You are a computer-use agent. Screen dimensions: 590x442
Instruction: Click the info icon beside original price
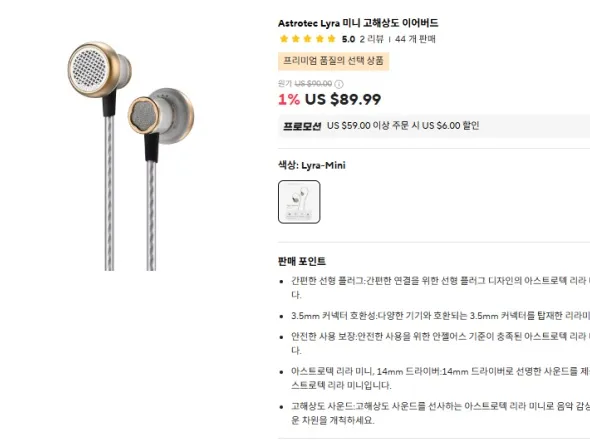pos(339,84)
